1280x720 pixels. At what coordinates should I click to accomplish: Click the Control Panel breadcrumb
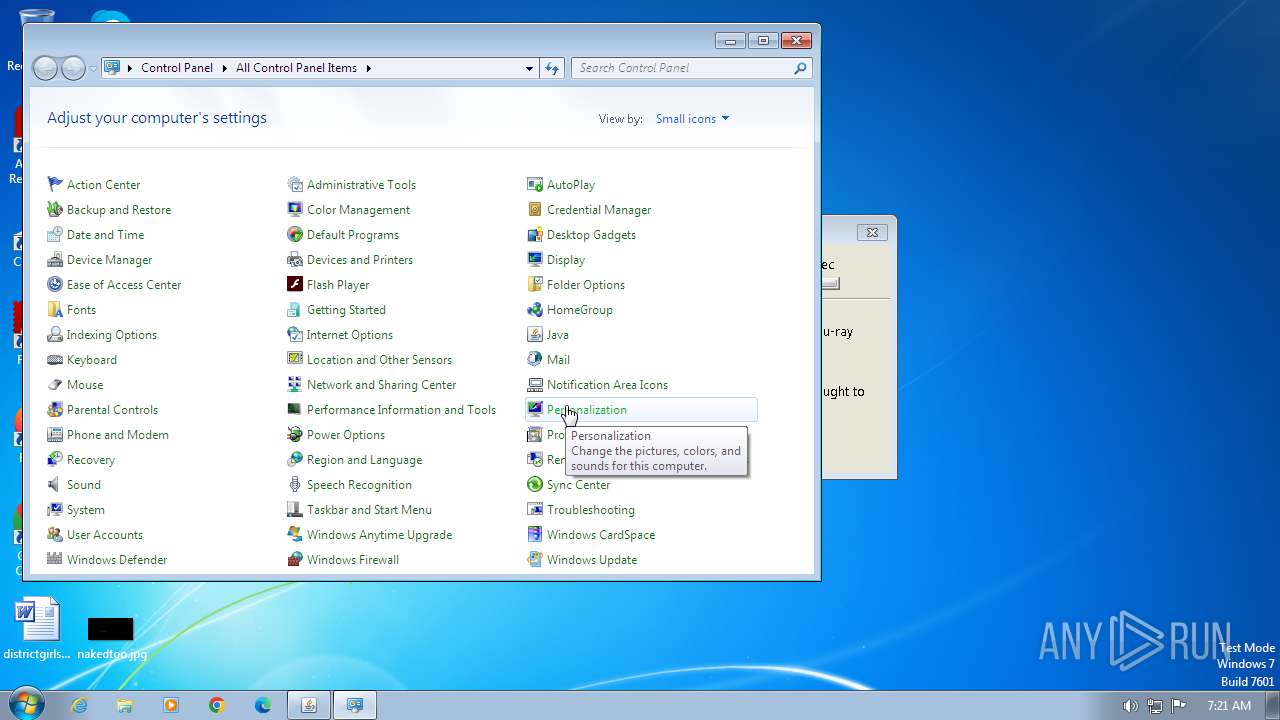coord(177,68)
